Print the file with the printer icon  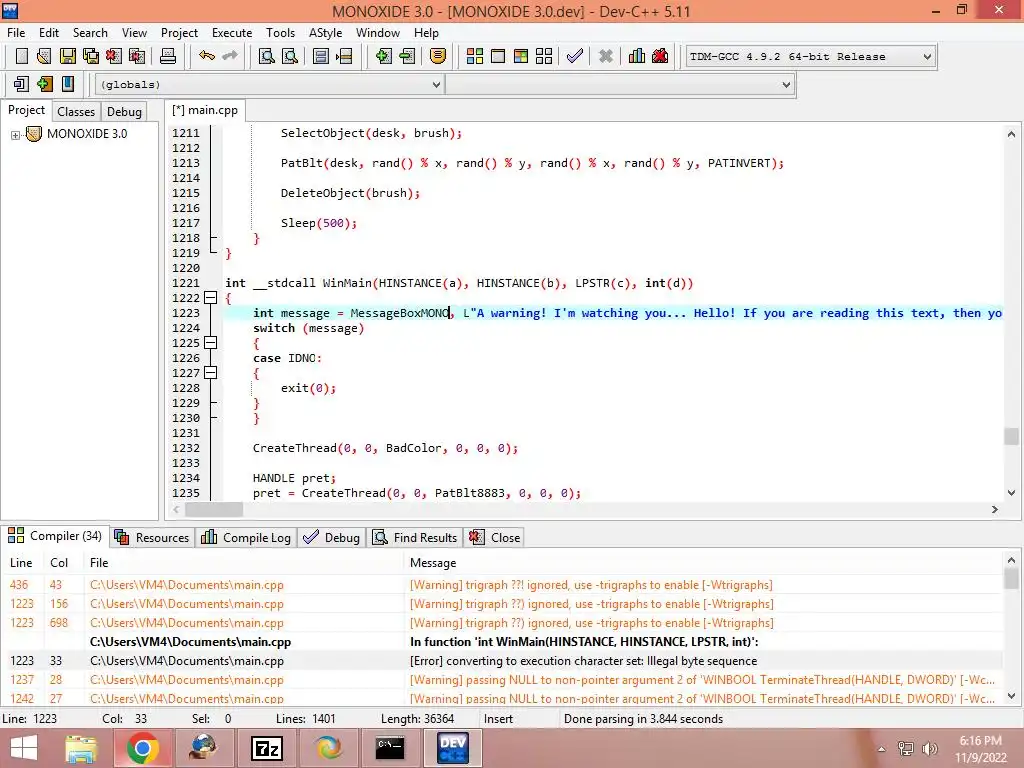pos(168,56)
